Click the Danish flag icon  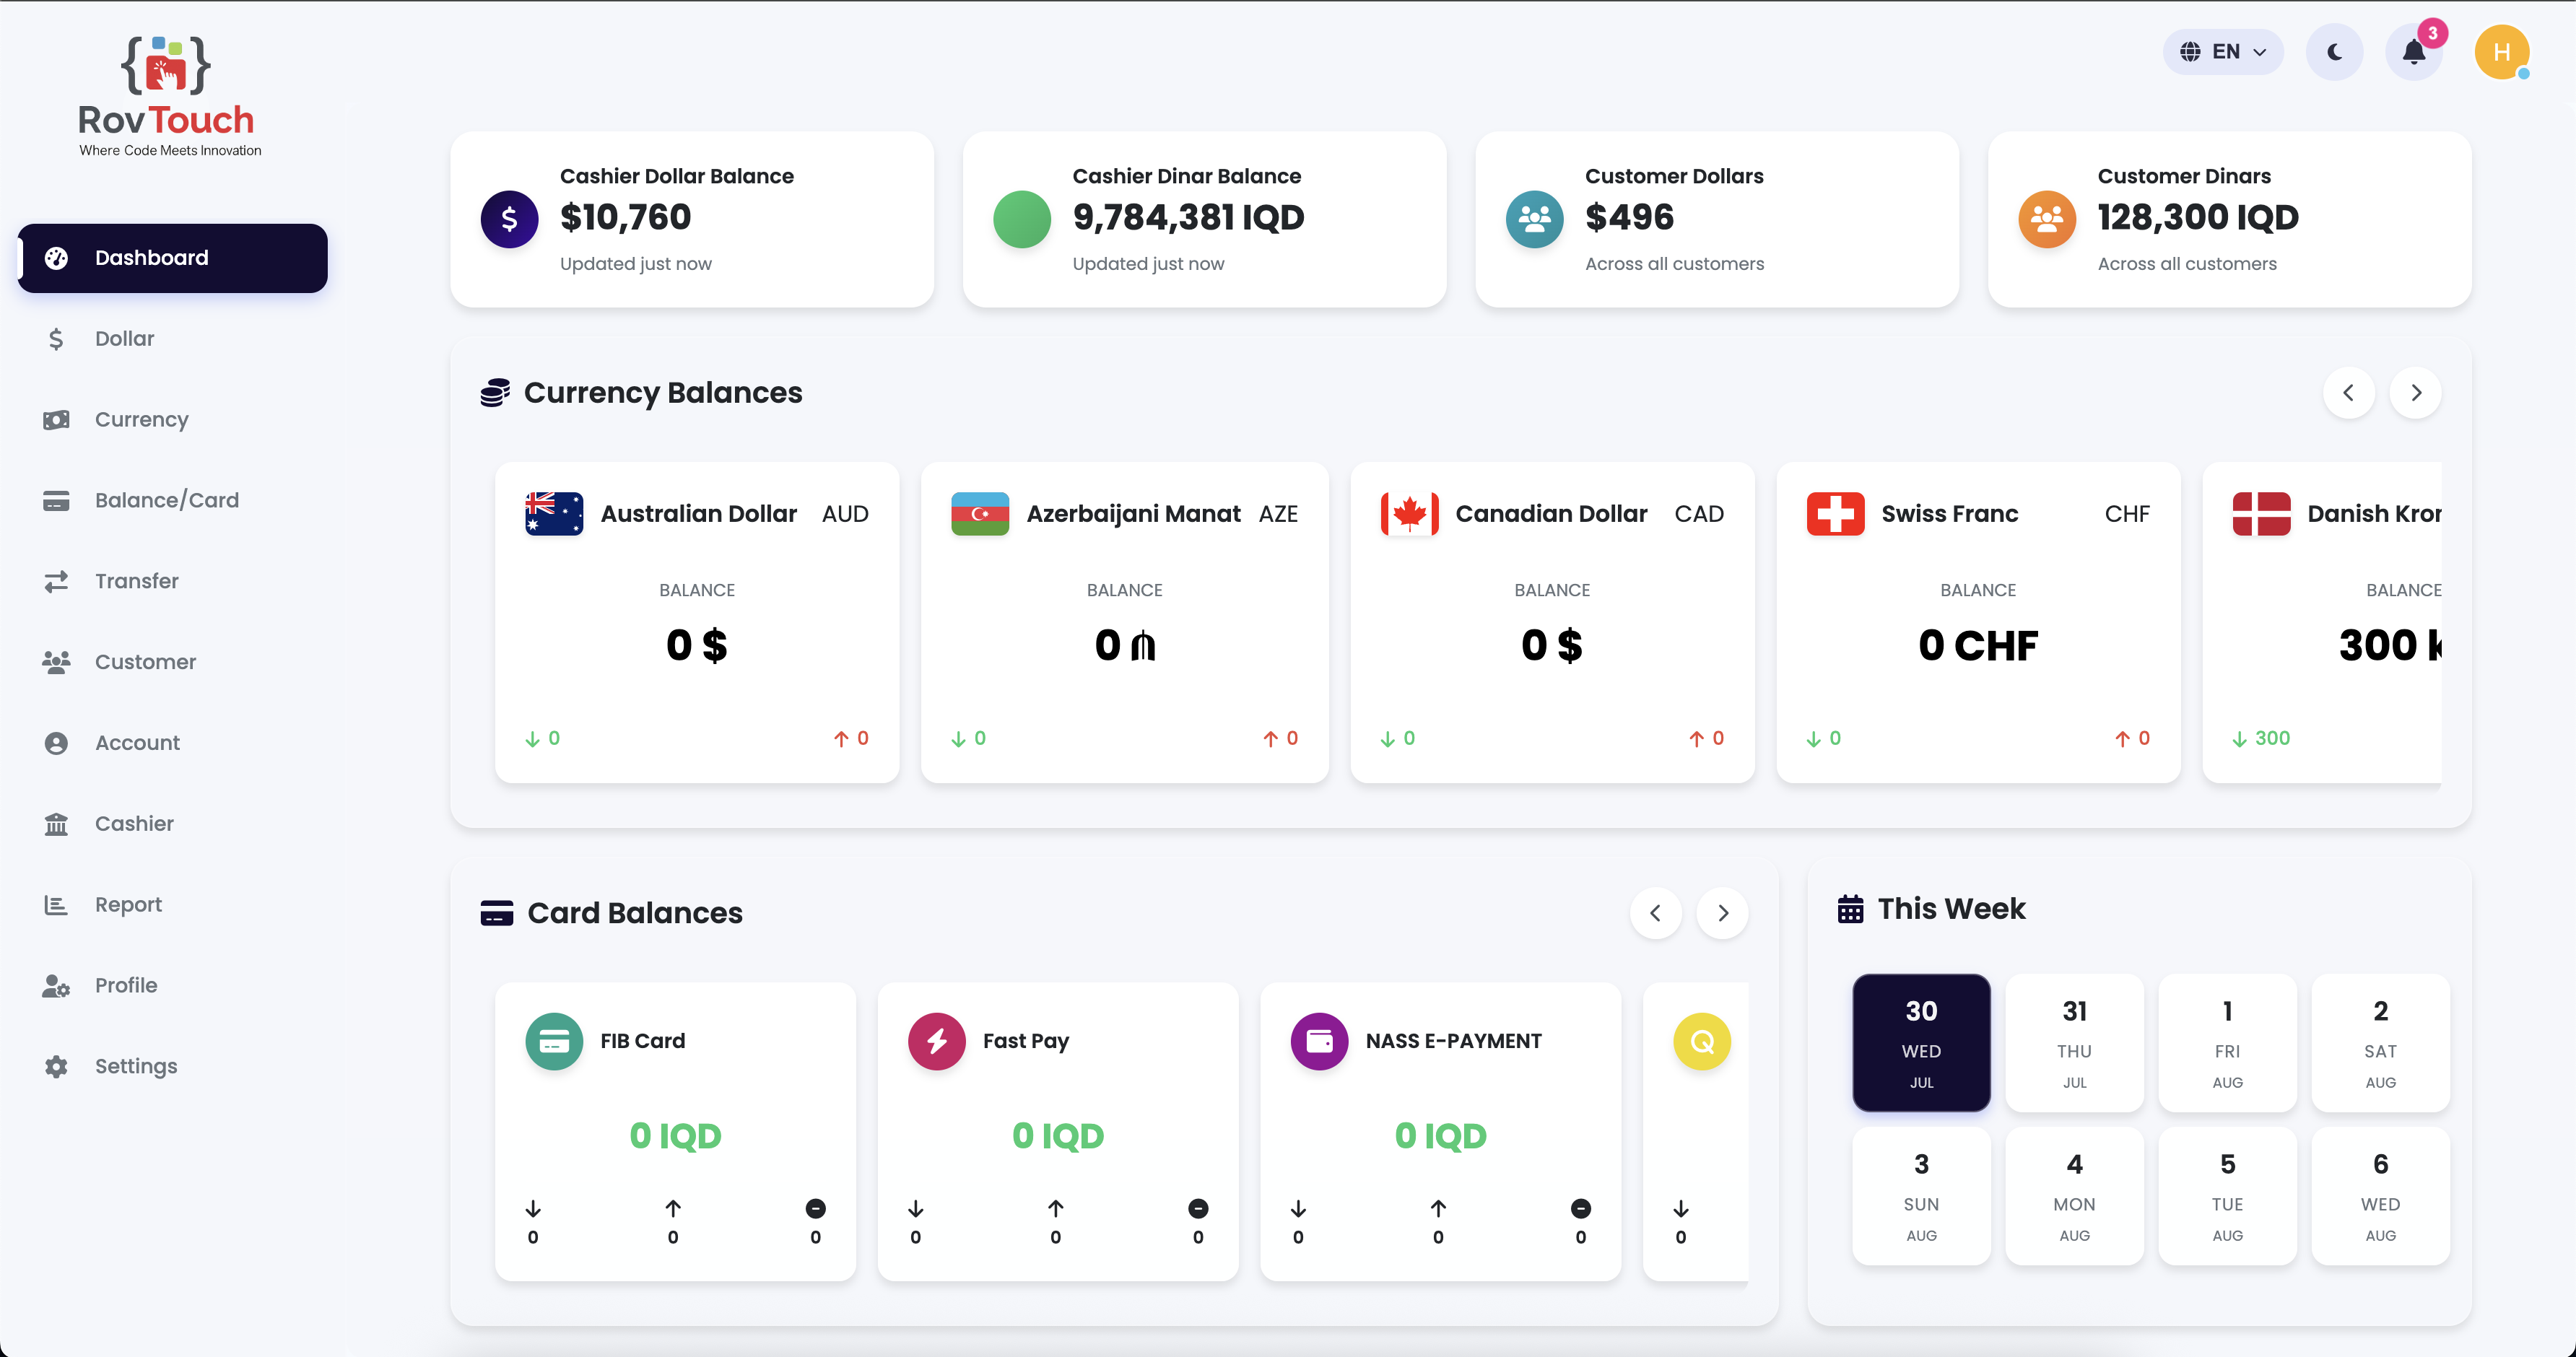pyautogui.click(x=2262, y=514)
